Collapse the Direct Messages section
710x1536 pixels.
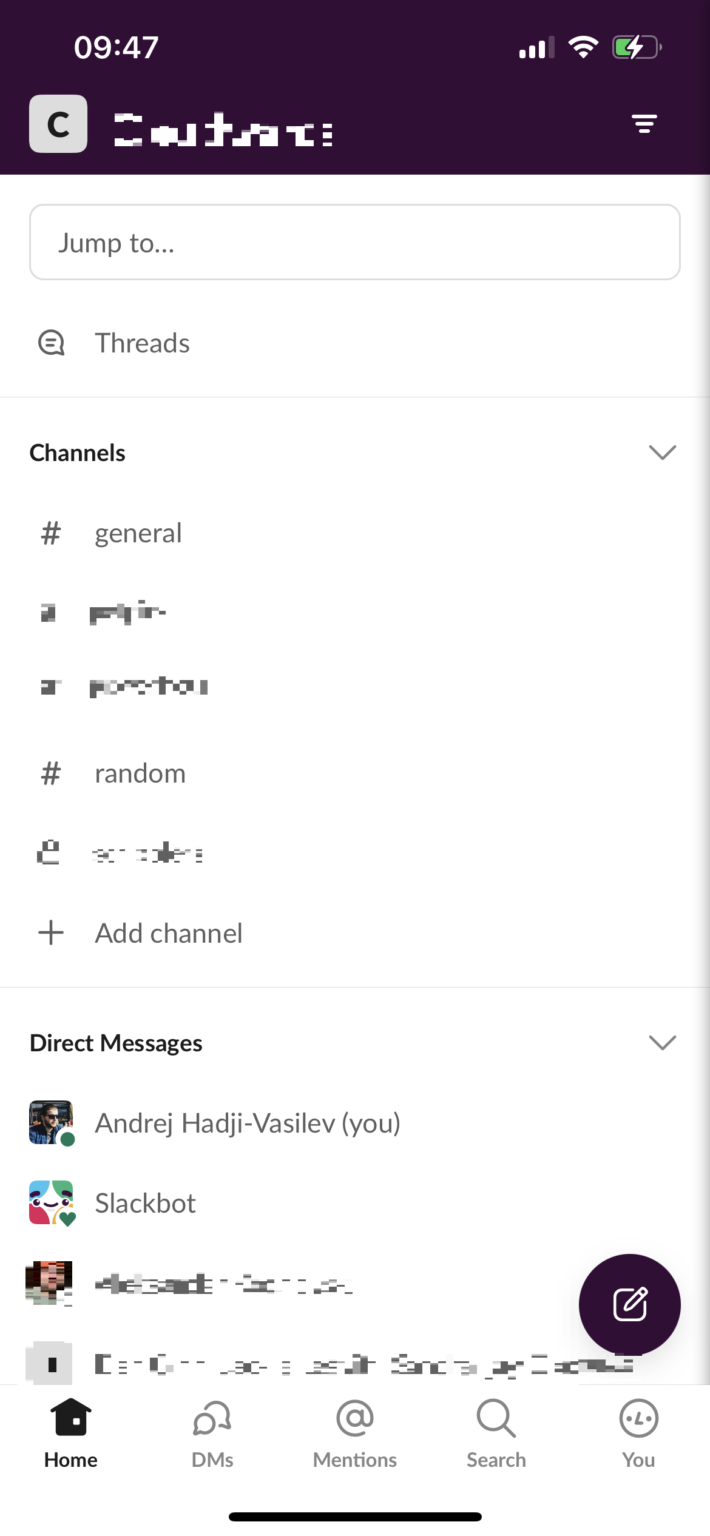tap(662, 1042)
